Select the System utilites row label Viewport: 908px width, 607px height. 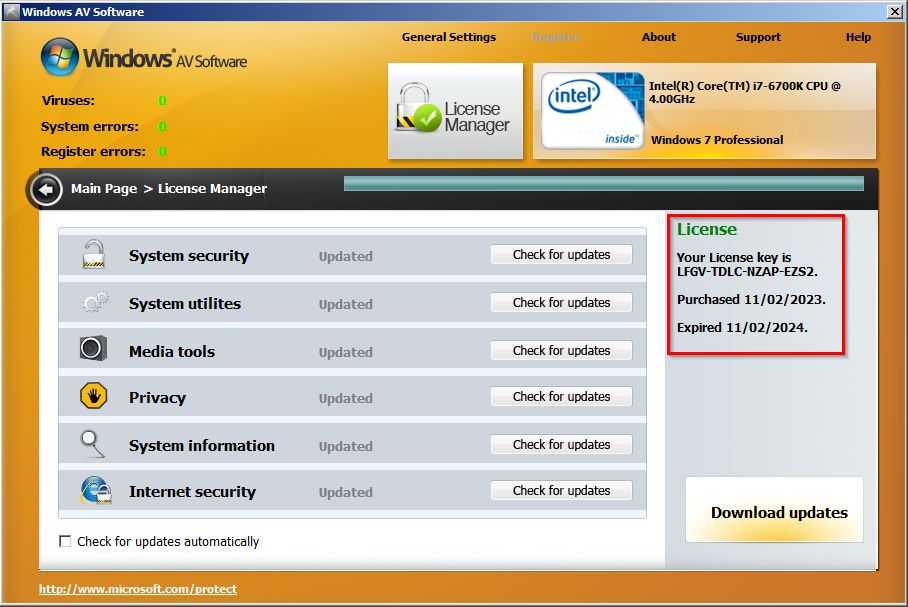(185, 304)
